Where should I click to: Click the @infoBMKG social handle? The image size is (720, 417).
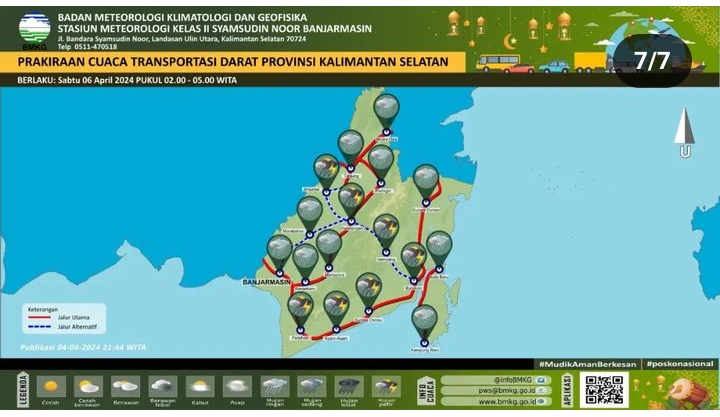click(490, 380)
